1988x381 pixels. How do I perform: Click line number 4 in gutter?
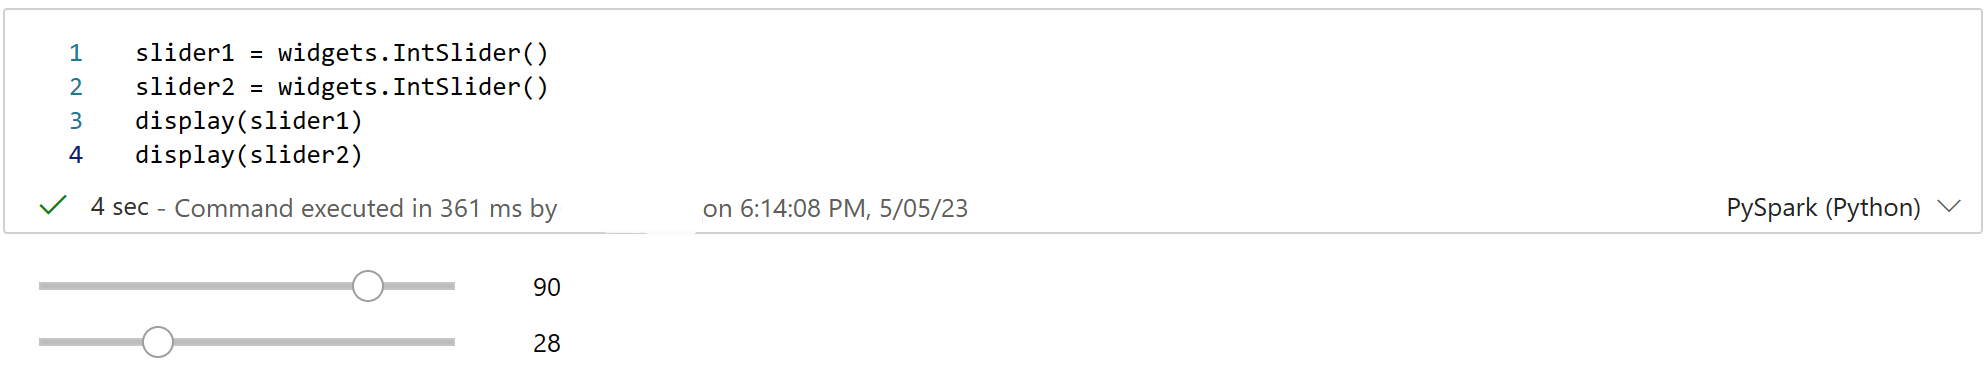point(76,155)
